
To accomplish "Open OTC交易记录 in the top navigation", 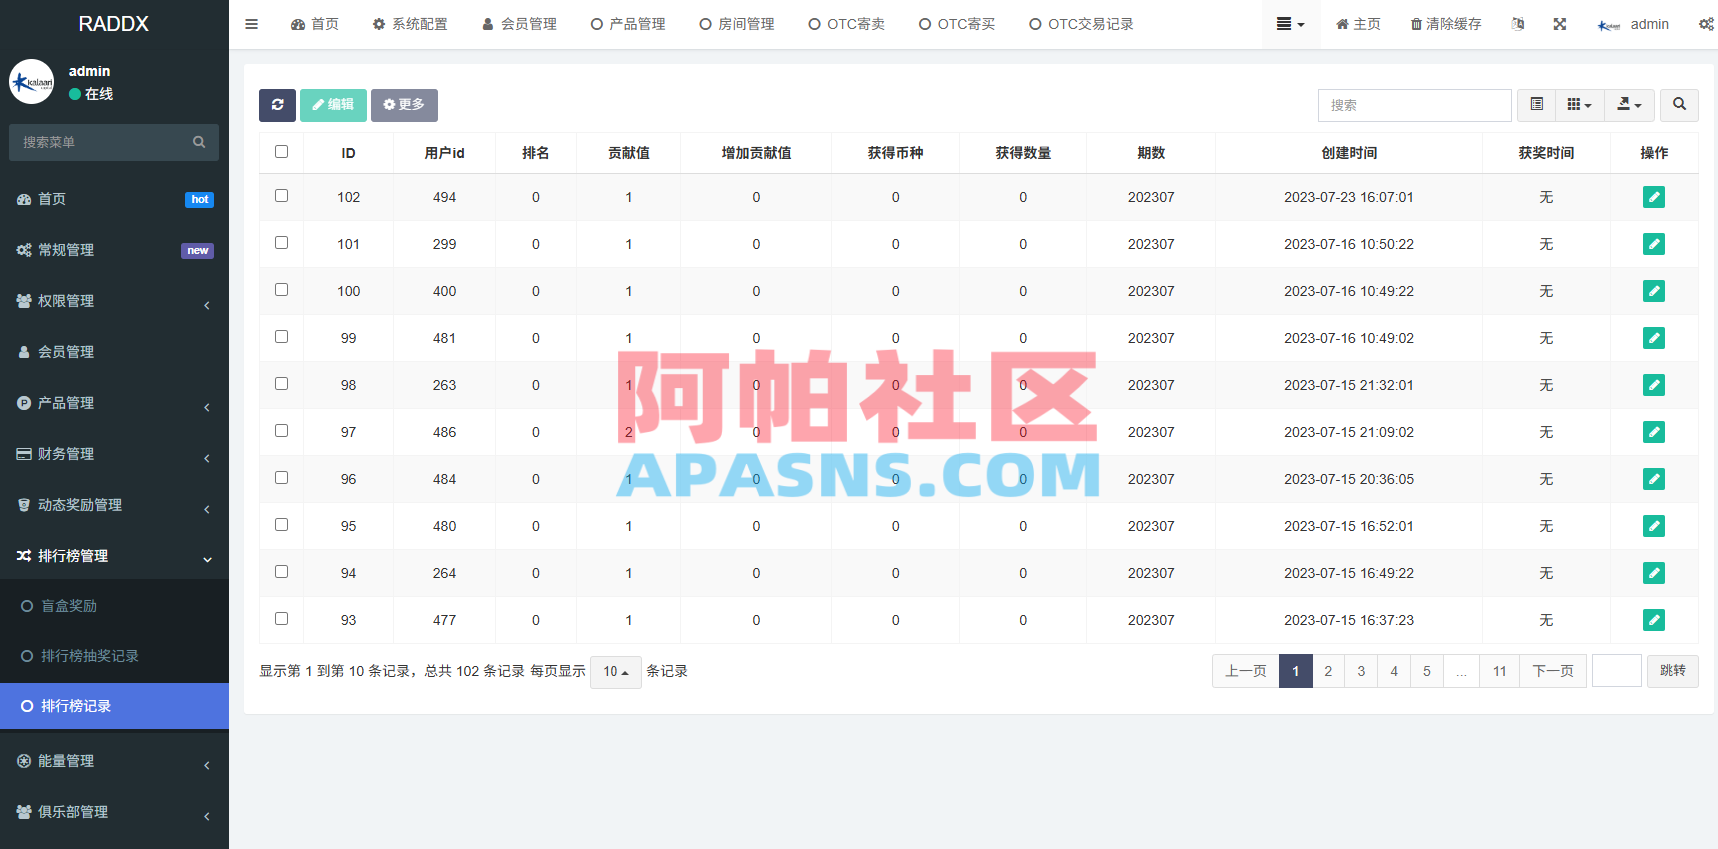I will pos(1081,24).
